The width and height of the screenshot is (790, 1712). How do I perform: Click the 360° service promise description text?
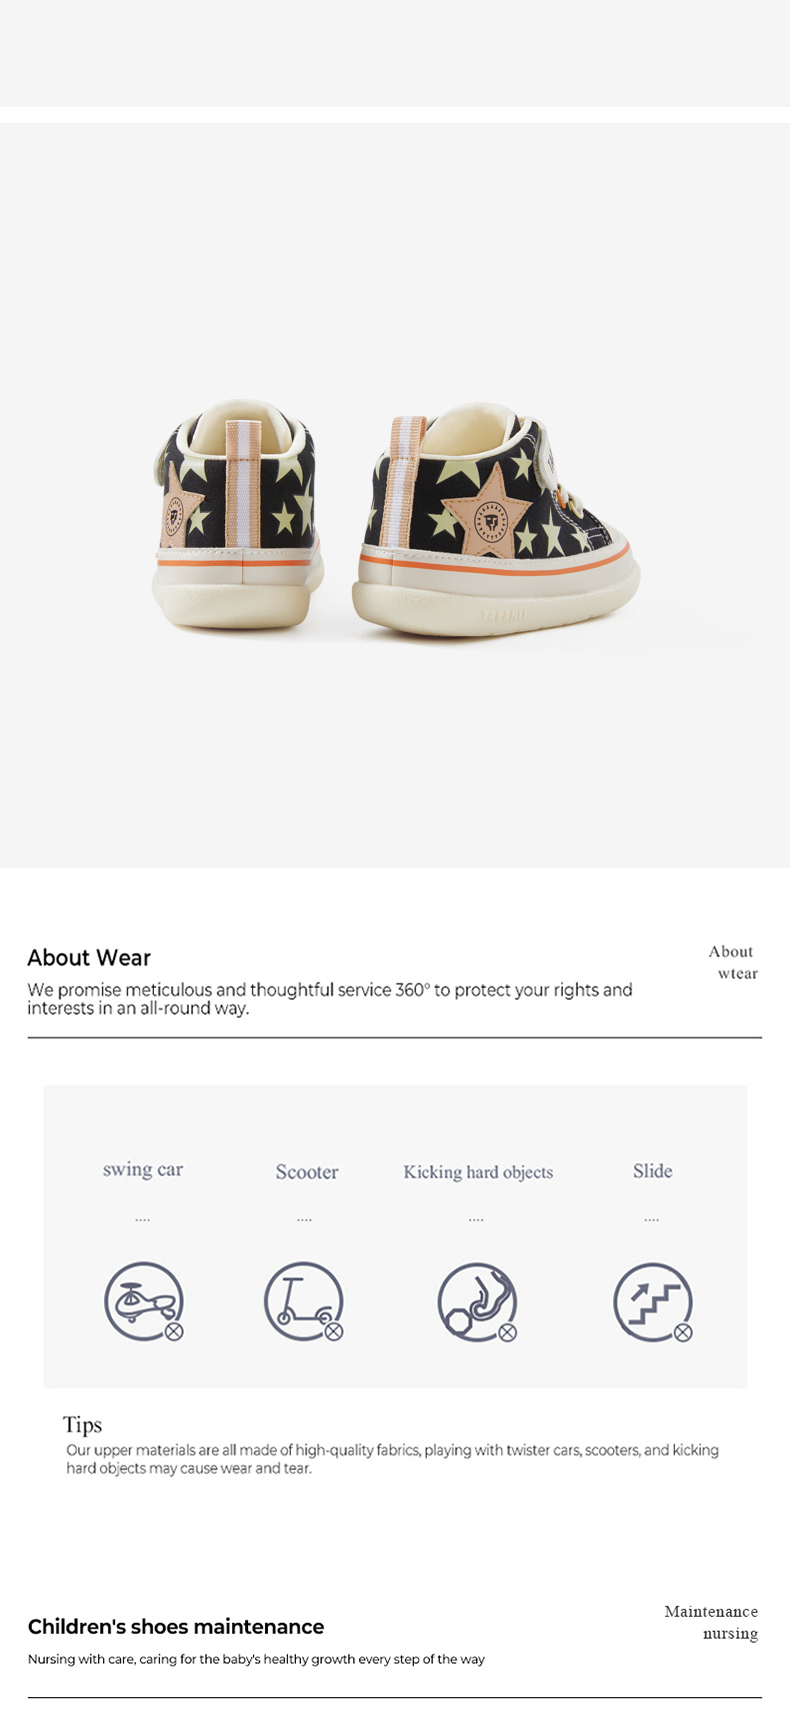(x=330, y=998)
